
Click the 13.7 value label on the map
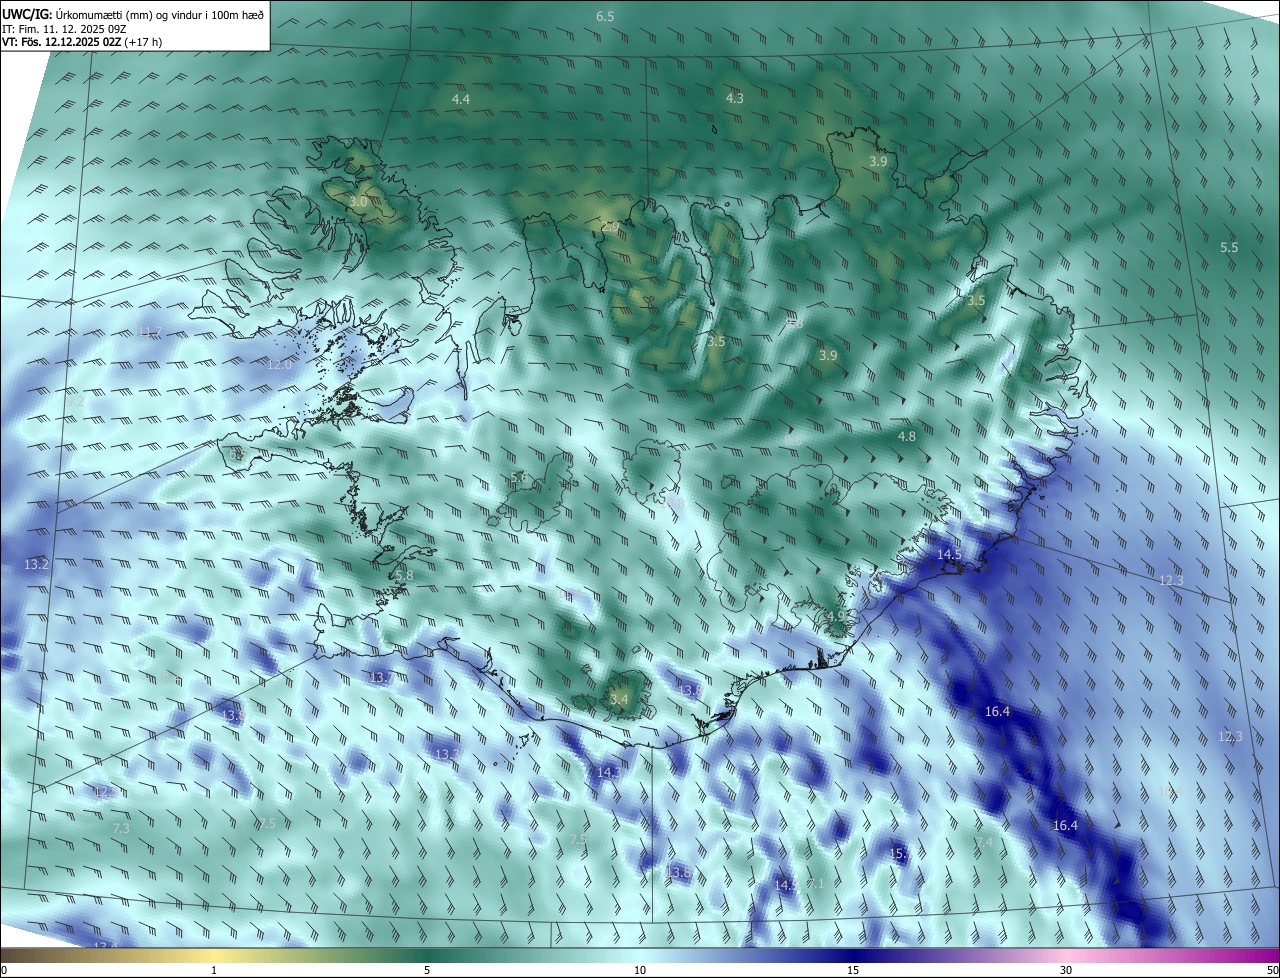click(x=381, y=679)
